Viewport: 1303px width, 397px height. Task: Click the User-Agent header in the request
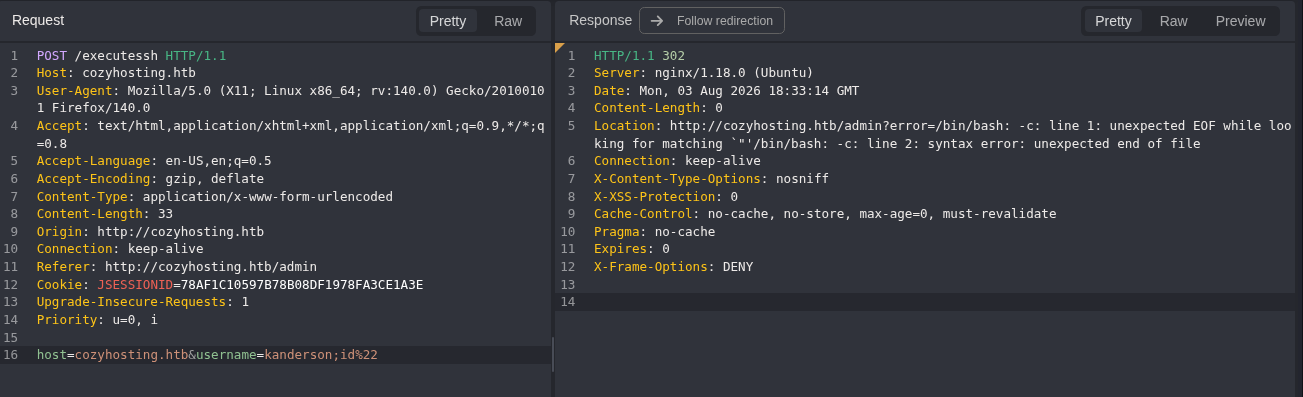[x=290, y=99]
